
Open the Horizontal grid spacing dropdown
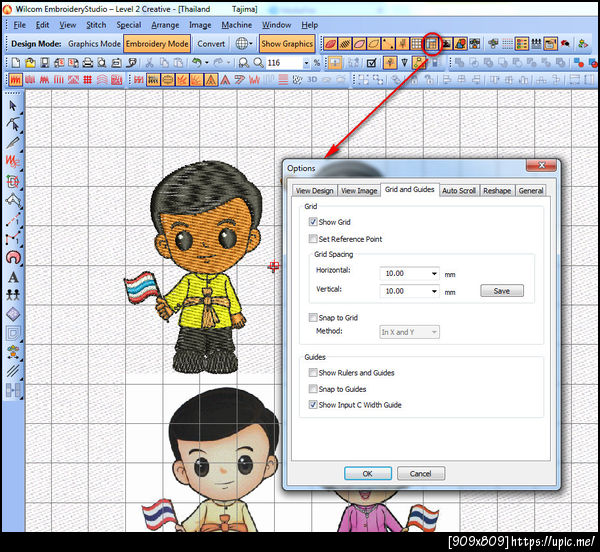tap(434, 273)
